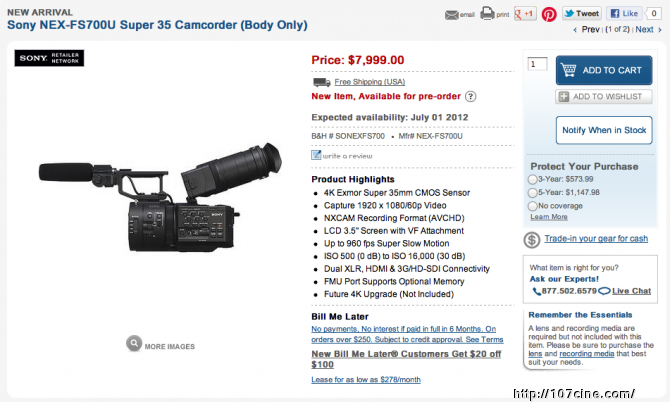670x402 pixels.
Task: Share via Google +1 button
Action: pyautogui.click(x=525, y=14)
